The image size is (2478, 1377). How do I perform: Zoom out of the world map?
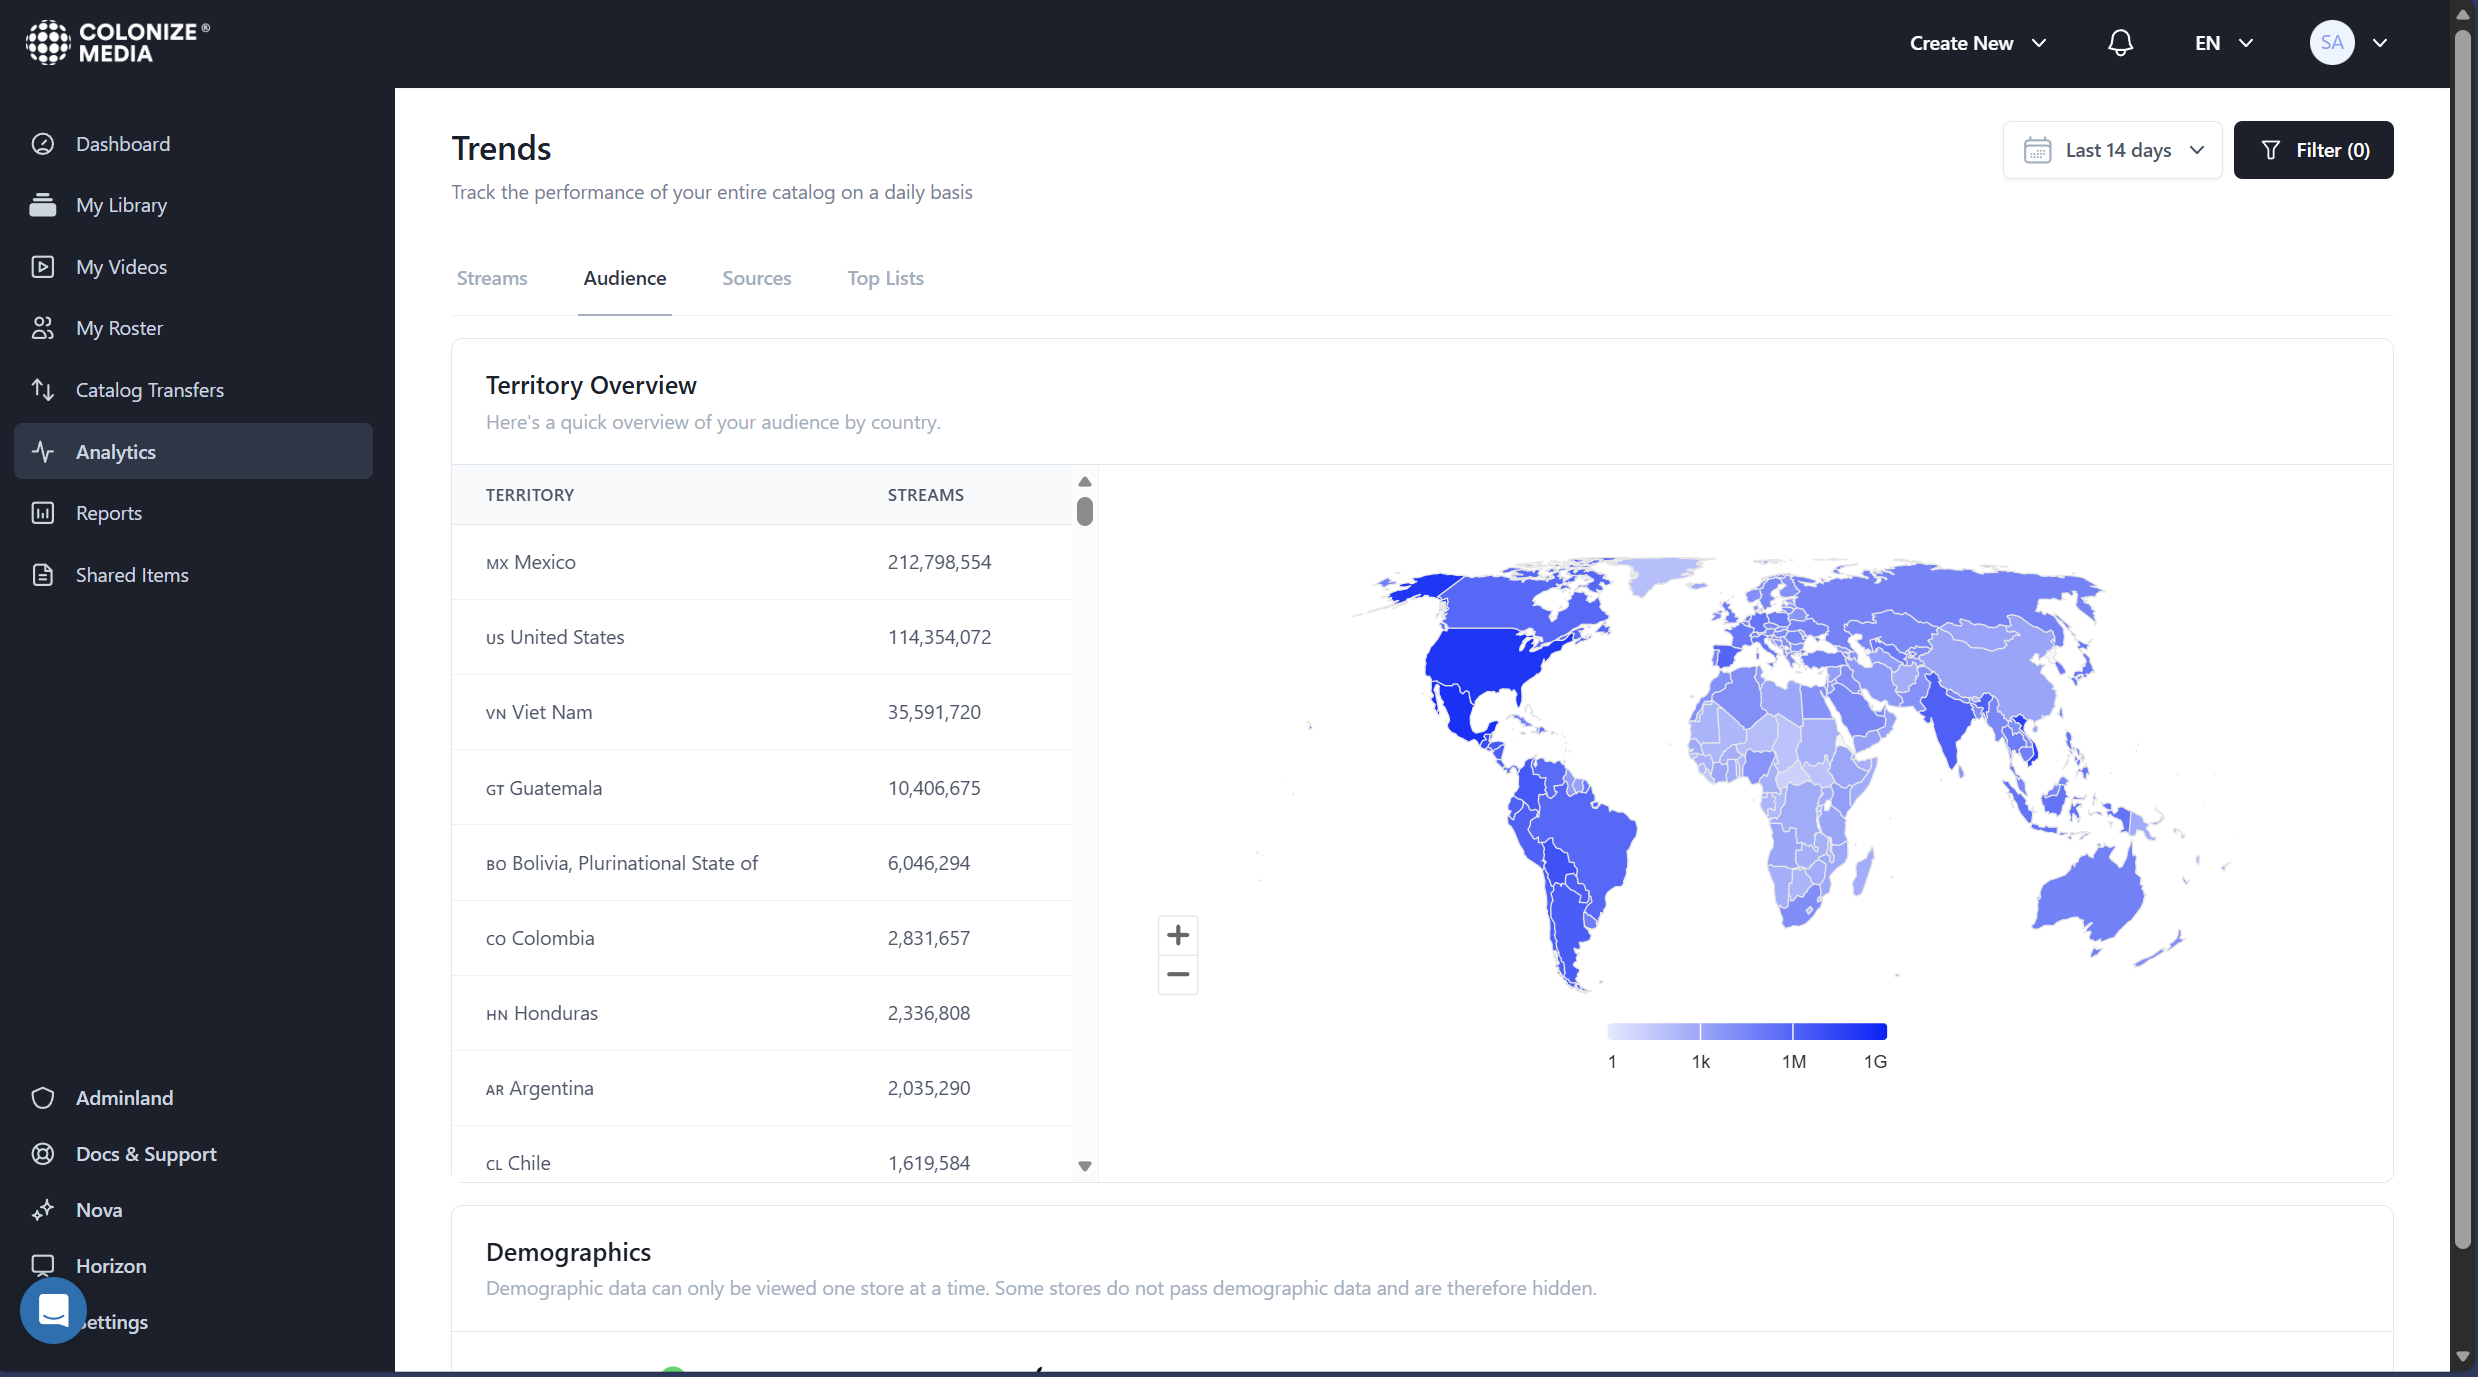click(x=1177, y=974)
